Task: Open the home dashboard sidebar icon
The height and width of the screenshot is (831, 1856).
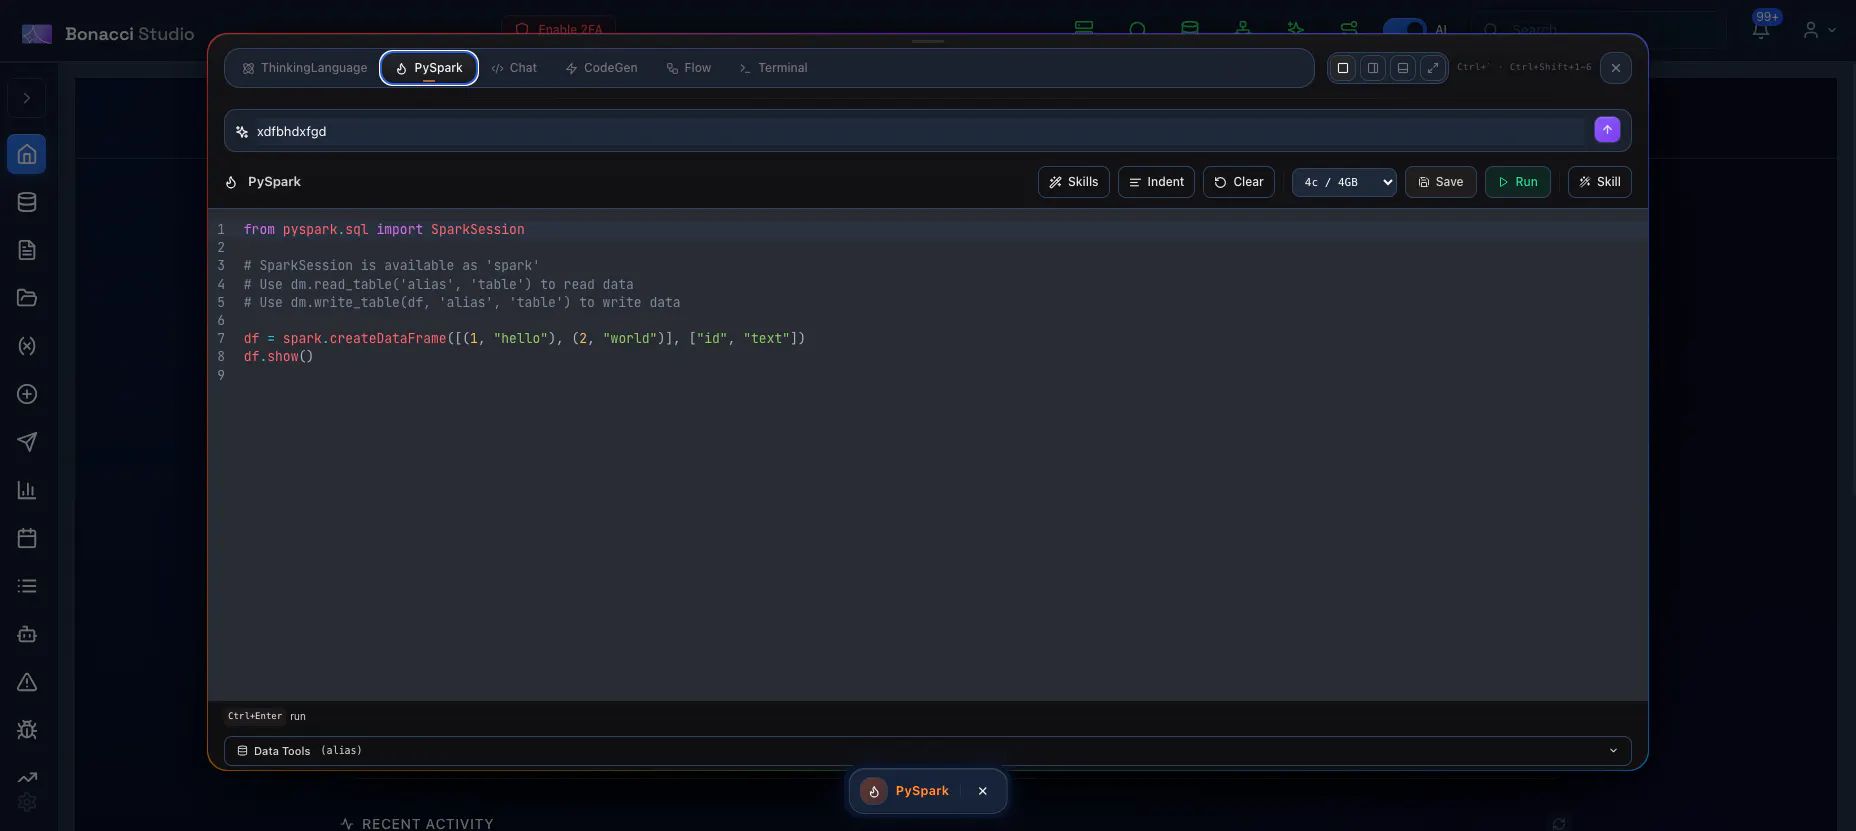Action: (27, 154)
